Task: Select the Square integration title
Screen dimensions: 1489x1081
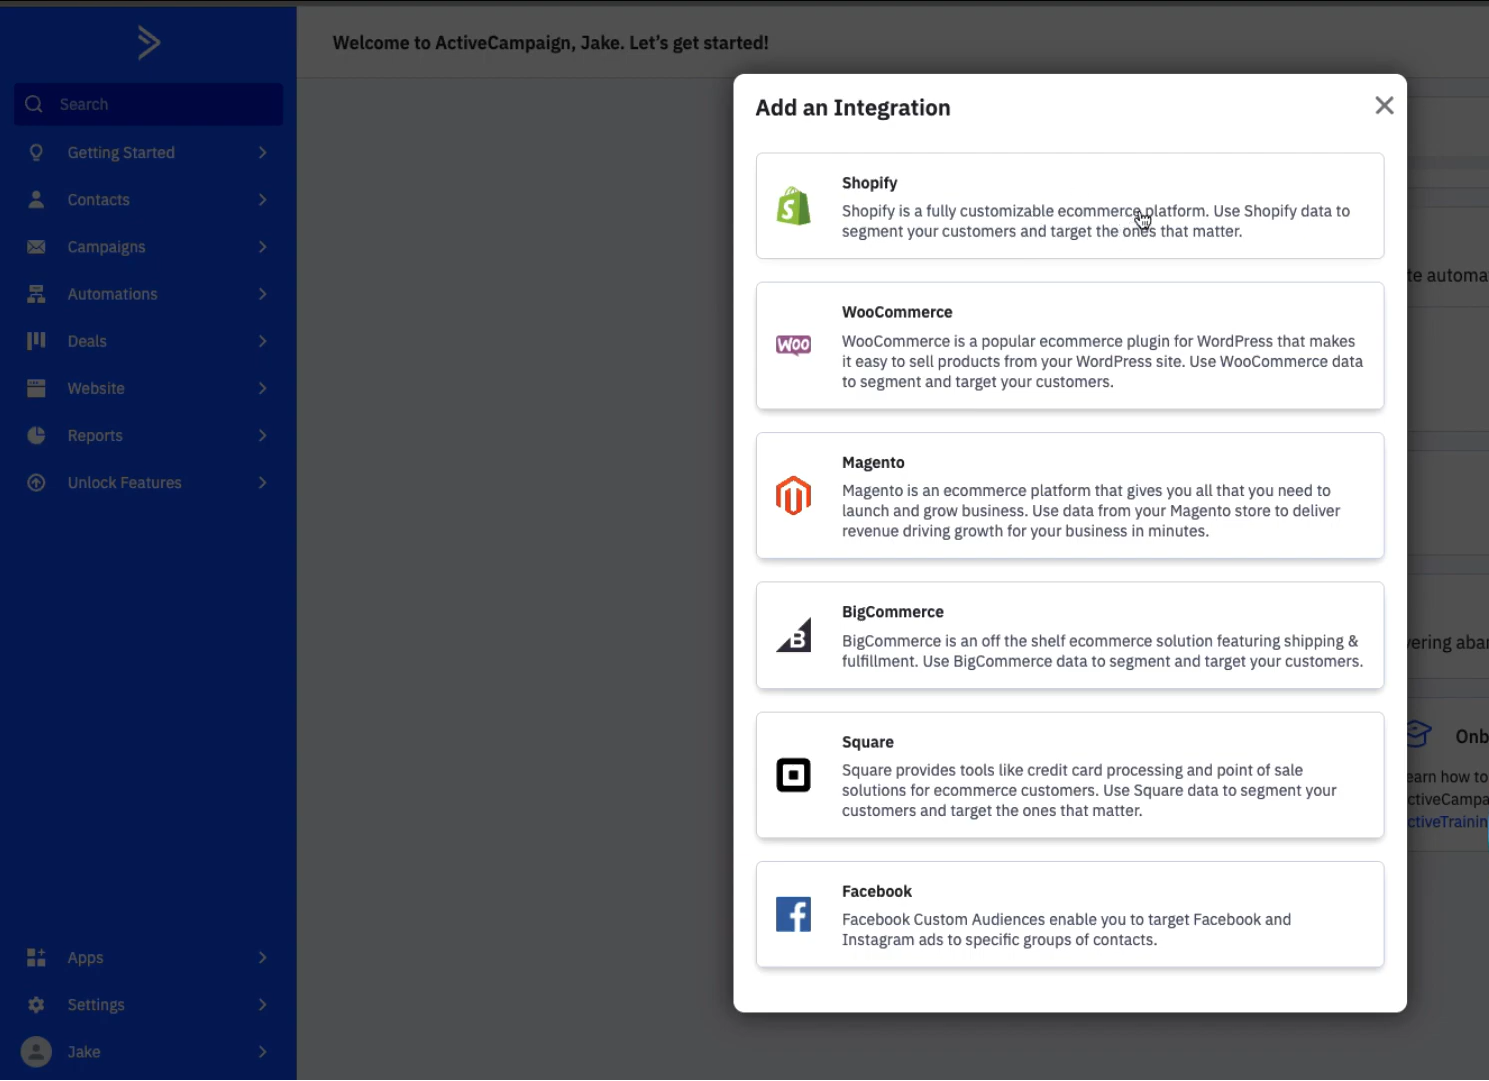Action: (867, 742)
